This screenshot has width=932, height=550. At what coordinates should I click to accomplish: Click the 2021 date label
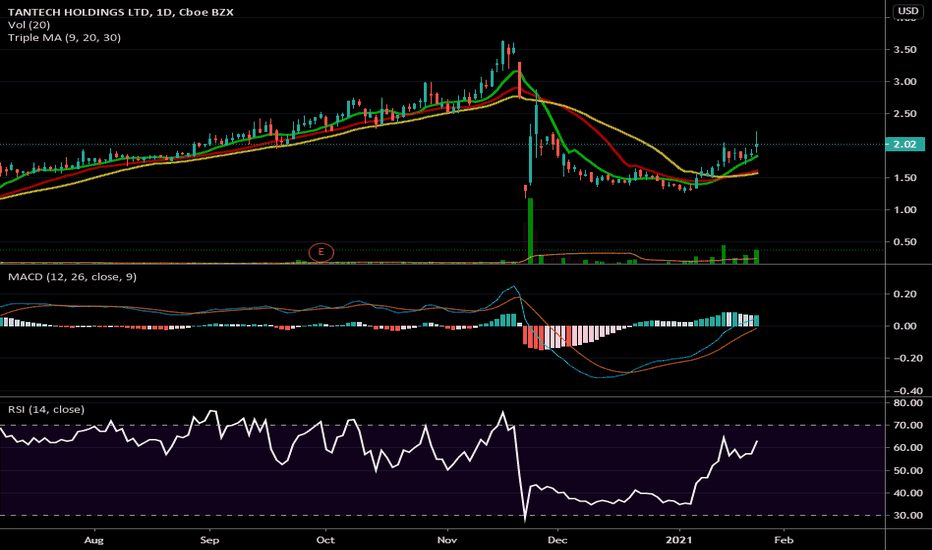[x=679, y=540]
